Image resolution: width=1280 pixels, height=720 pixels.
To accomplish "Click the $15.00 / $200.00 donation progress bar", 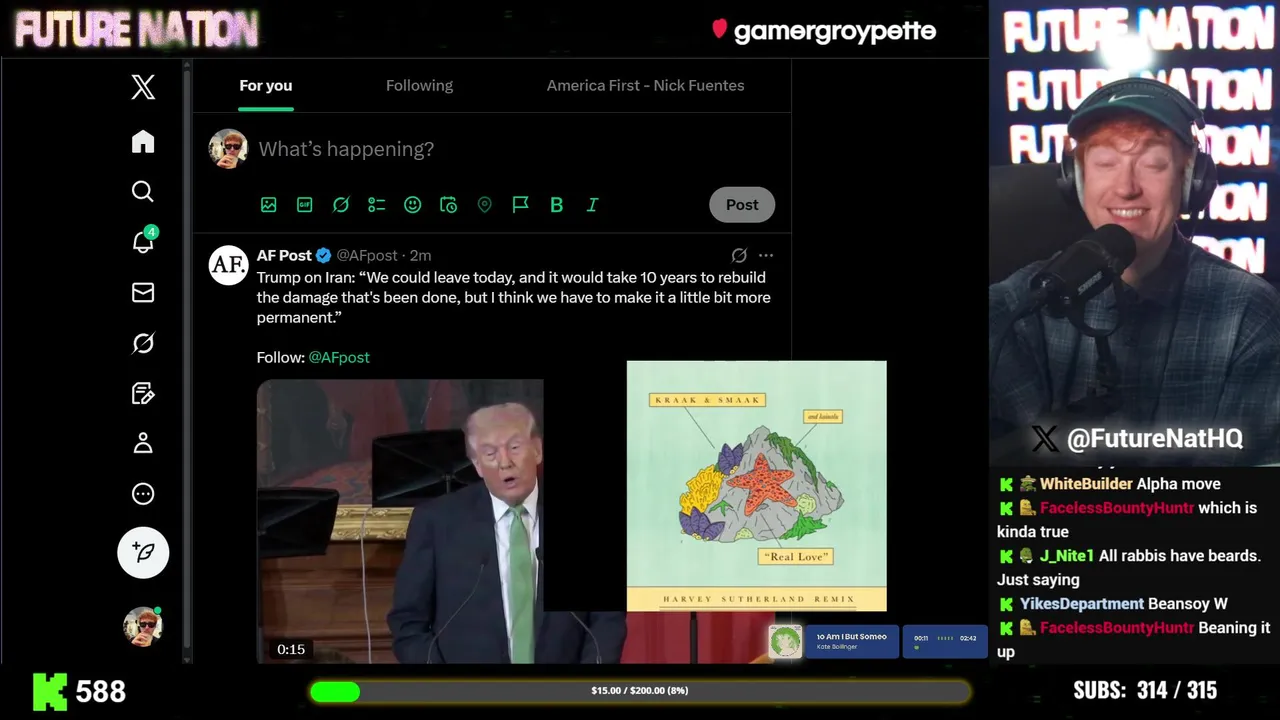I will click(640, 691).
